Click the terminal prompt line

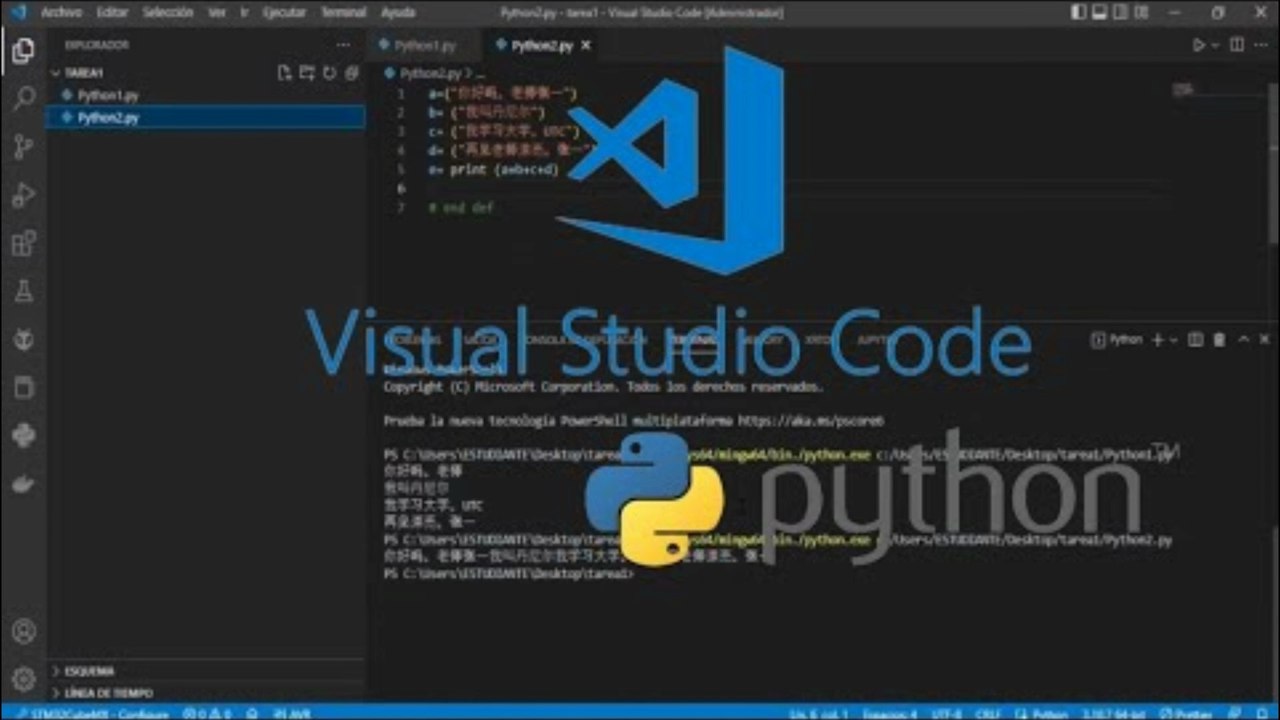click(x=509, y=574)
